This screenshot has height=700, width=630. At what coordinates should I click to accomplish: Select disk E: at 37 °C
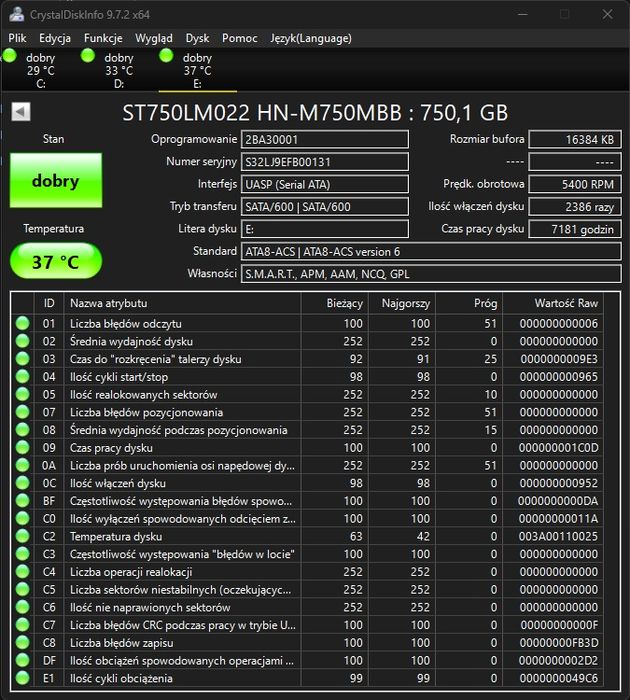point(197,71)
